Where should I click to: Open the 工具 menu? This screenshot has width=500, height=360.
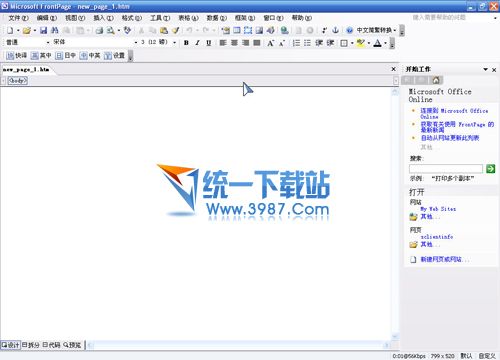point(160,18)
